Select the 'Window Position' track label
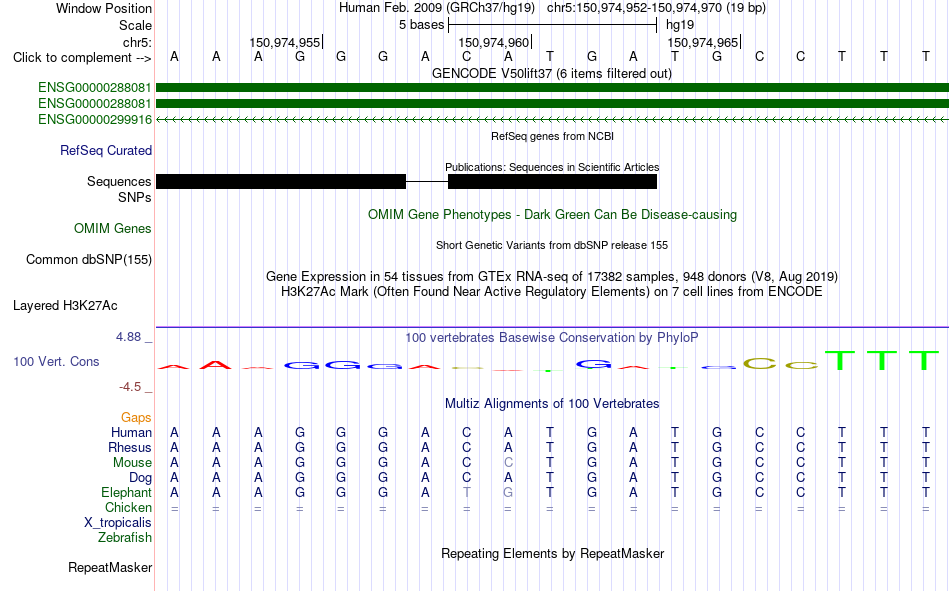 [104, 8]
